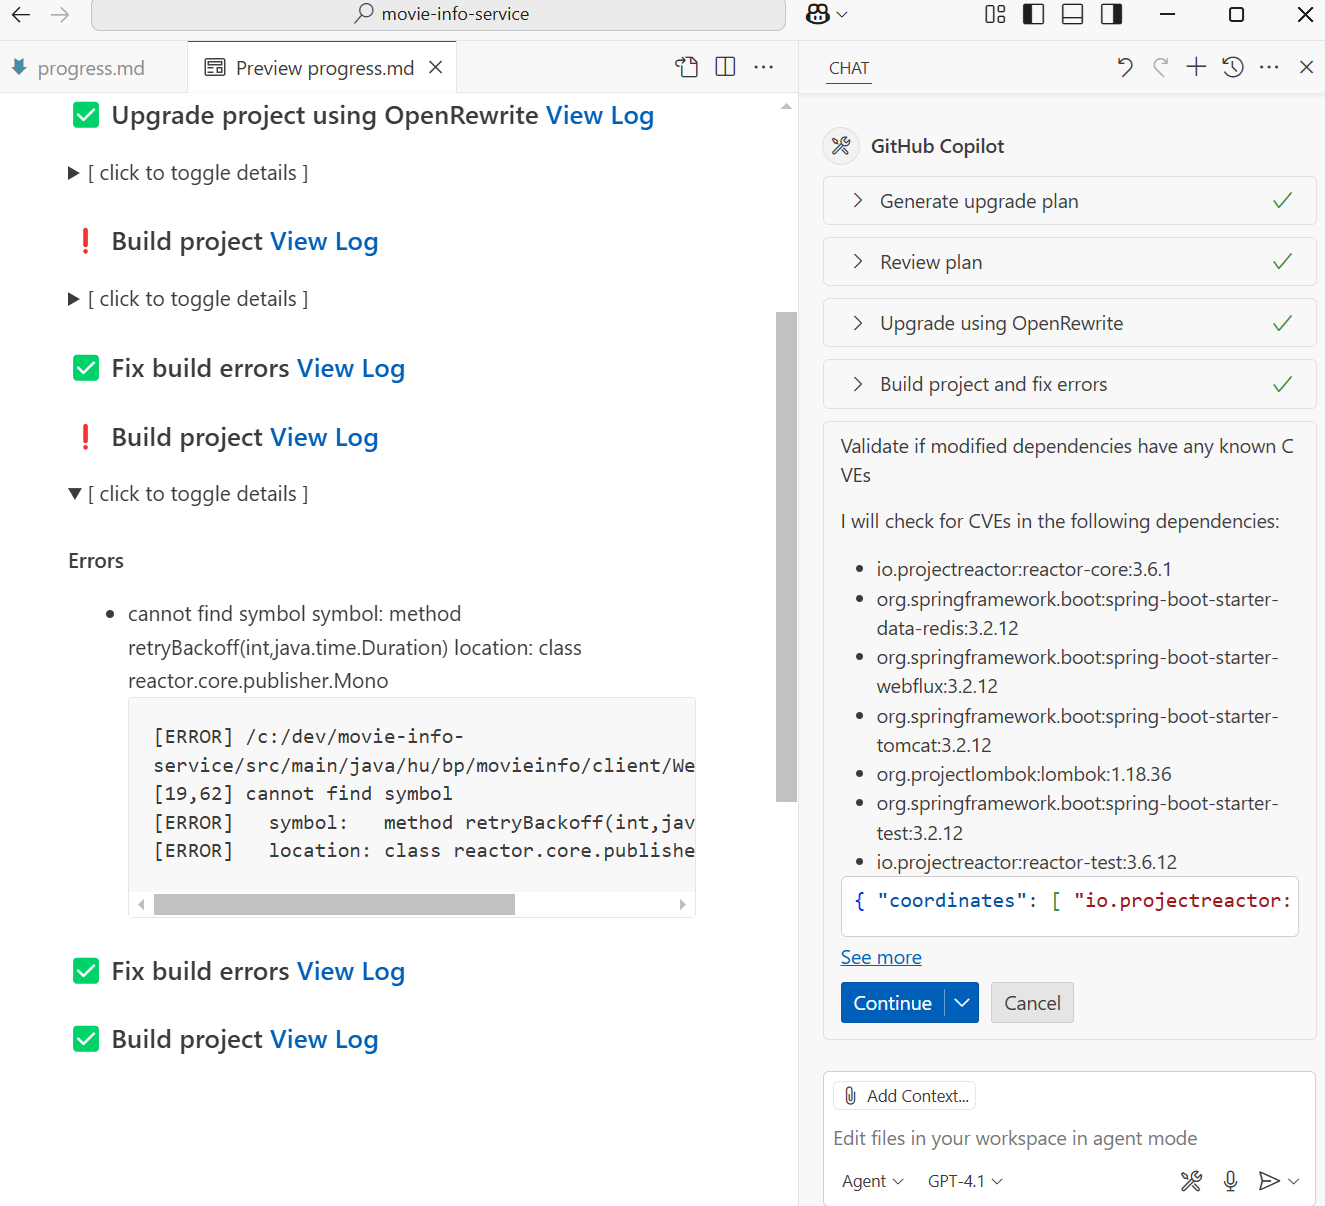
Task: Cancel the CVE validation step
Action: coord(1032,1002)
